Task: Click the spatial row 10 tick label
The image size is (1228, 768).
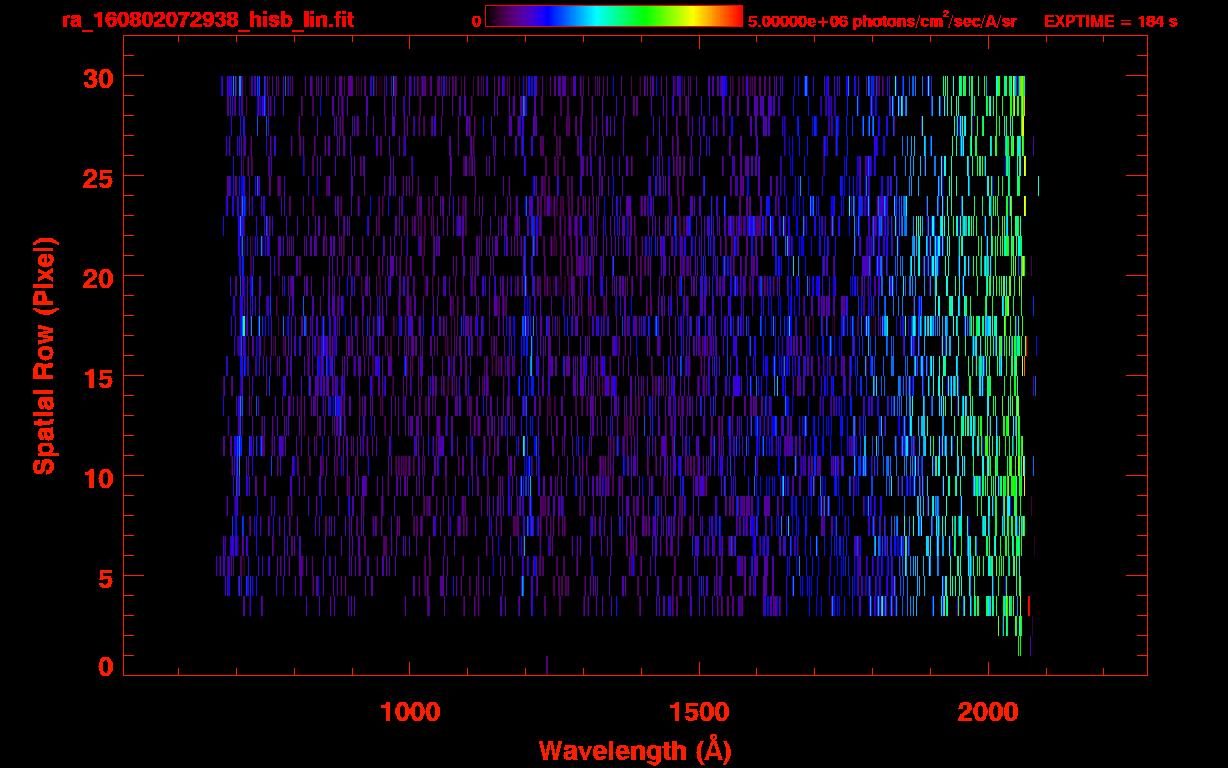Action: point(96,477)
